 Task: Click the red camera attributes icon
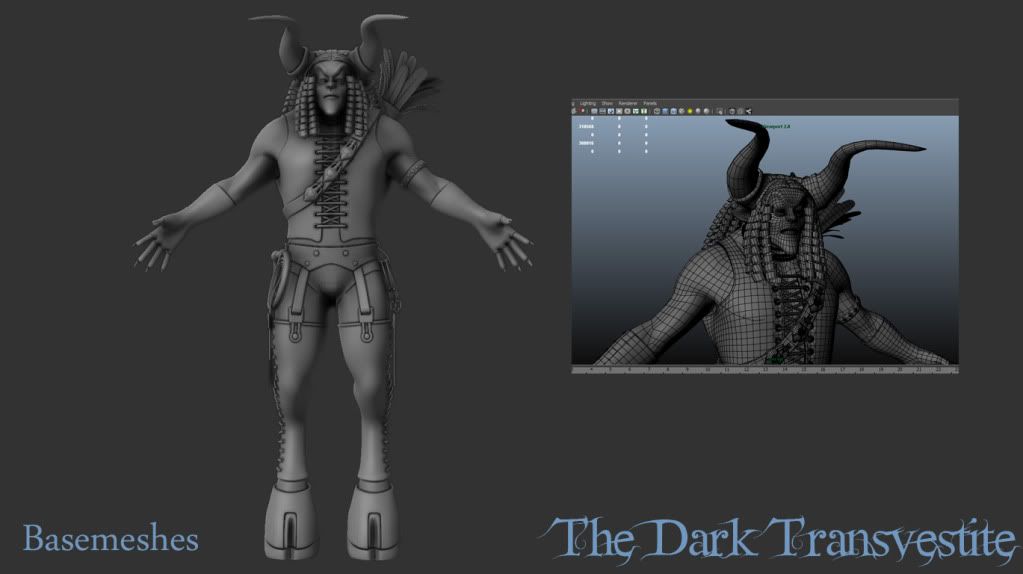[583, 111]
